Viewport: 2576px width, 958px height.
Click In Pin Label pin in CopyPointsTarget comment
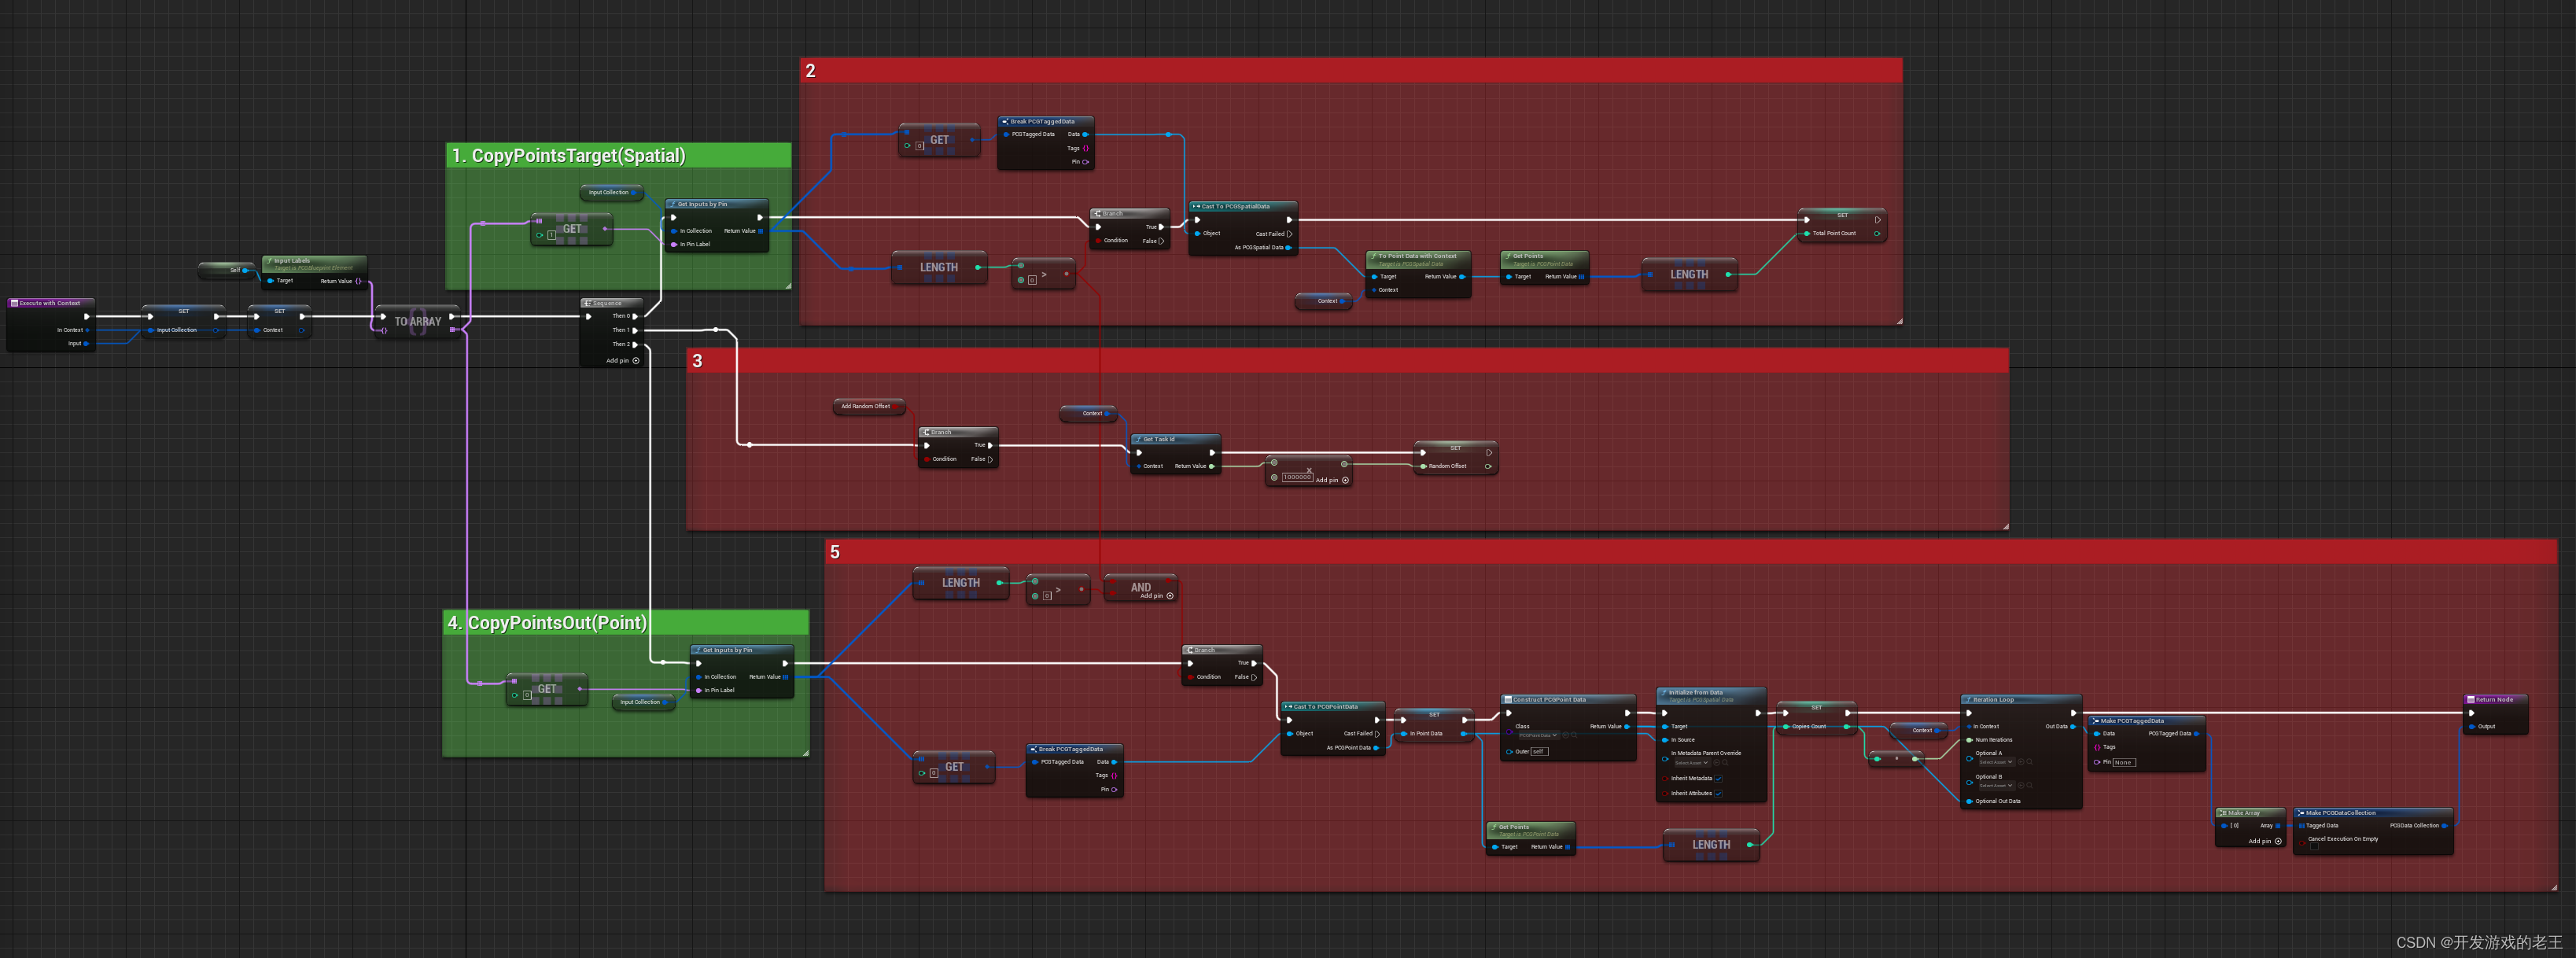[673, 244]
